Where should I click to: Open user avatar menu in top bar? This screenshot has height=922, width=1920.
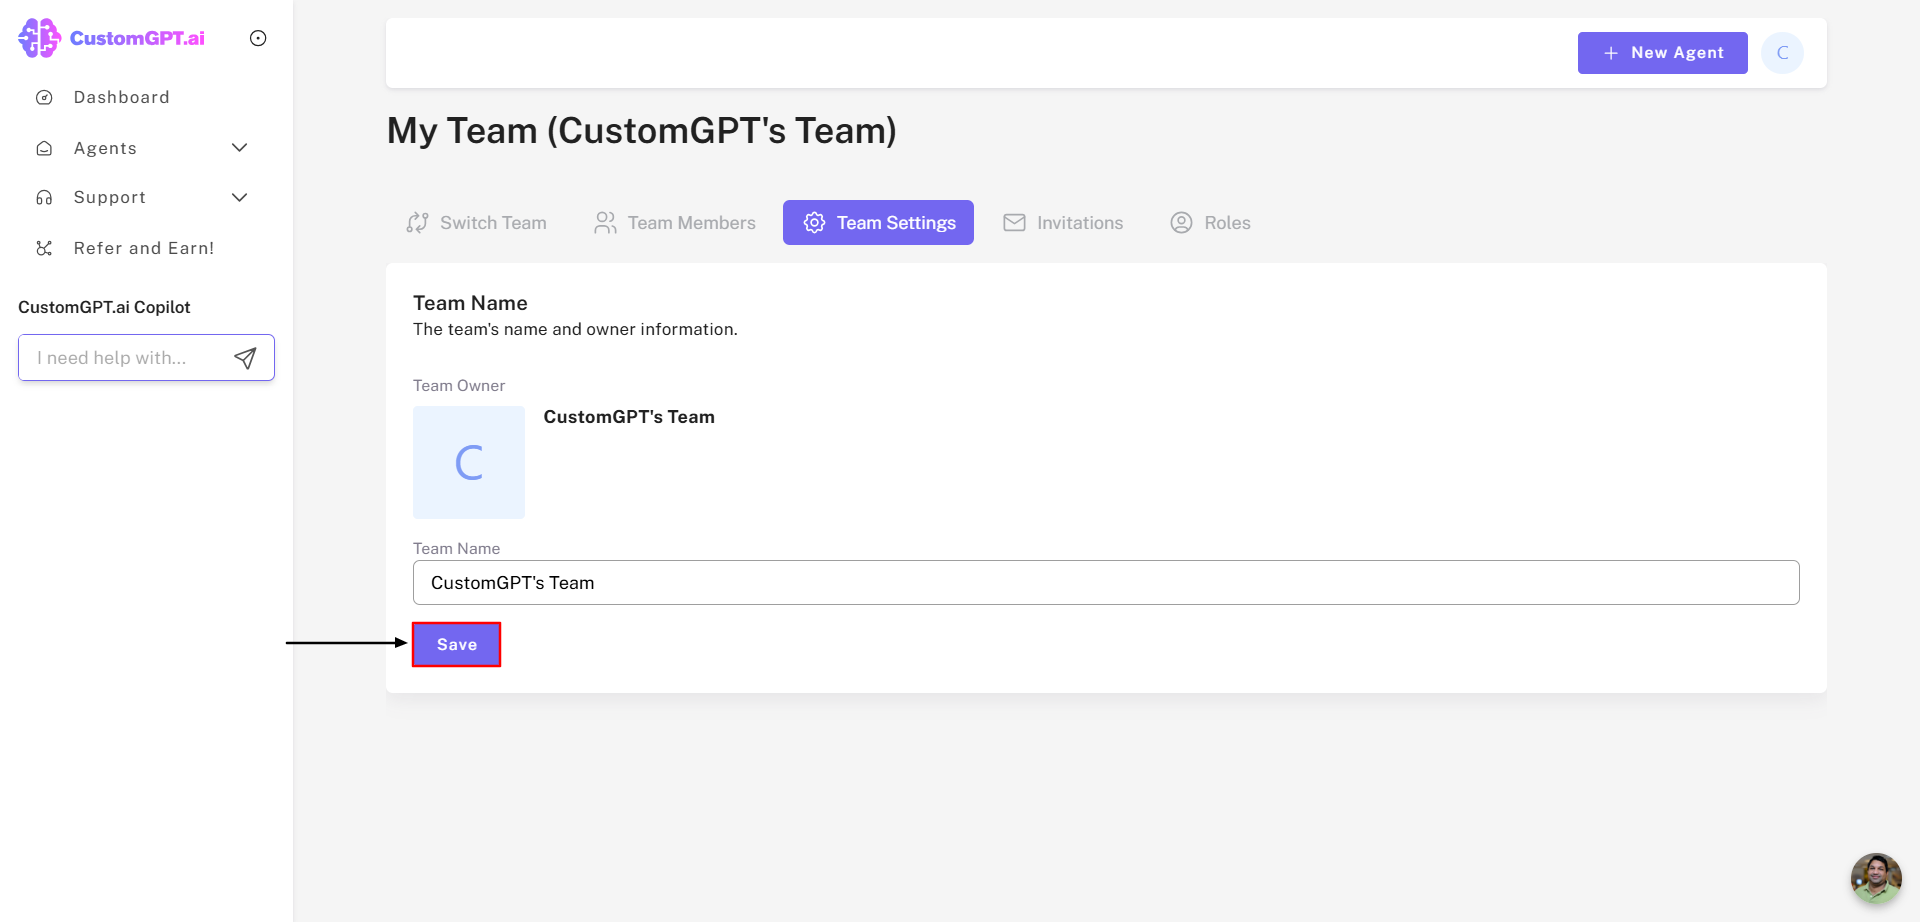click(1782, 53)
